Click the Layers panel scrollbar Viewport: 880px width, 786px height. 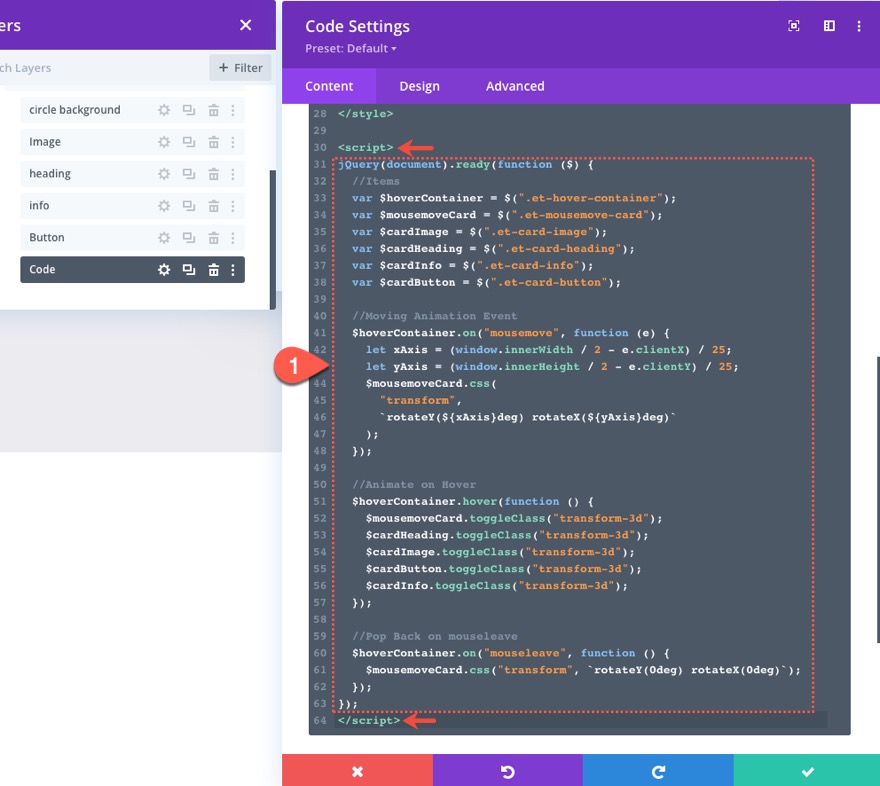click(x=273, y=240)
